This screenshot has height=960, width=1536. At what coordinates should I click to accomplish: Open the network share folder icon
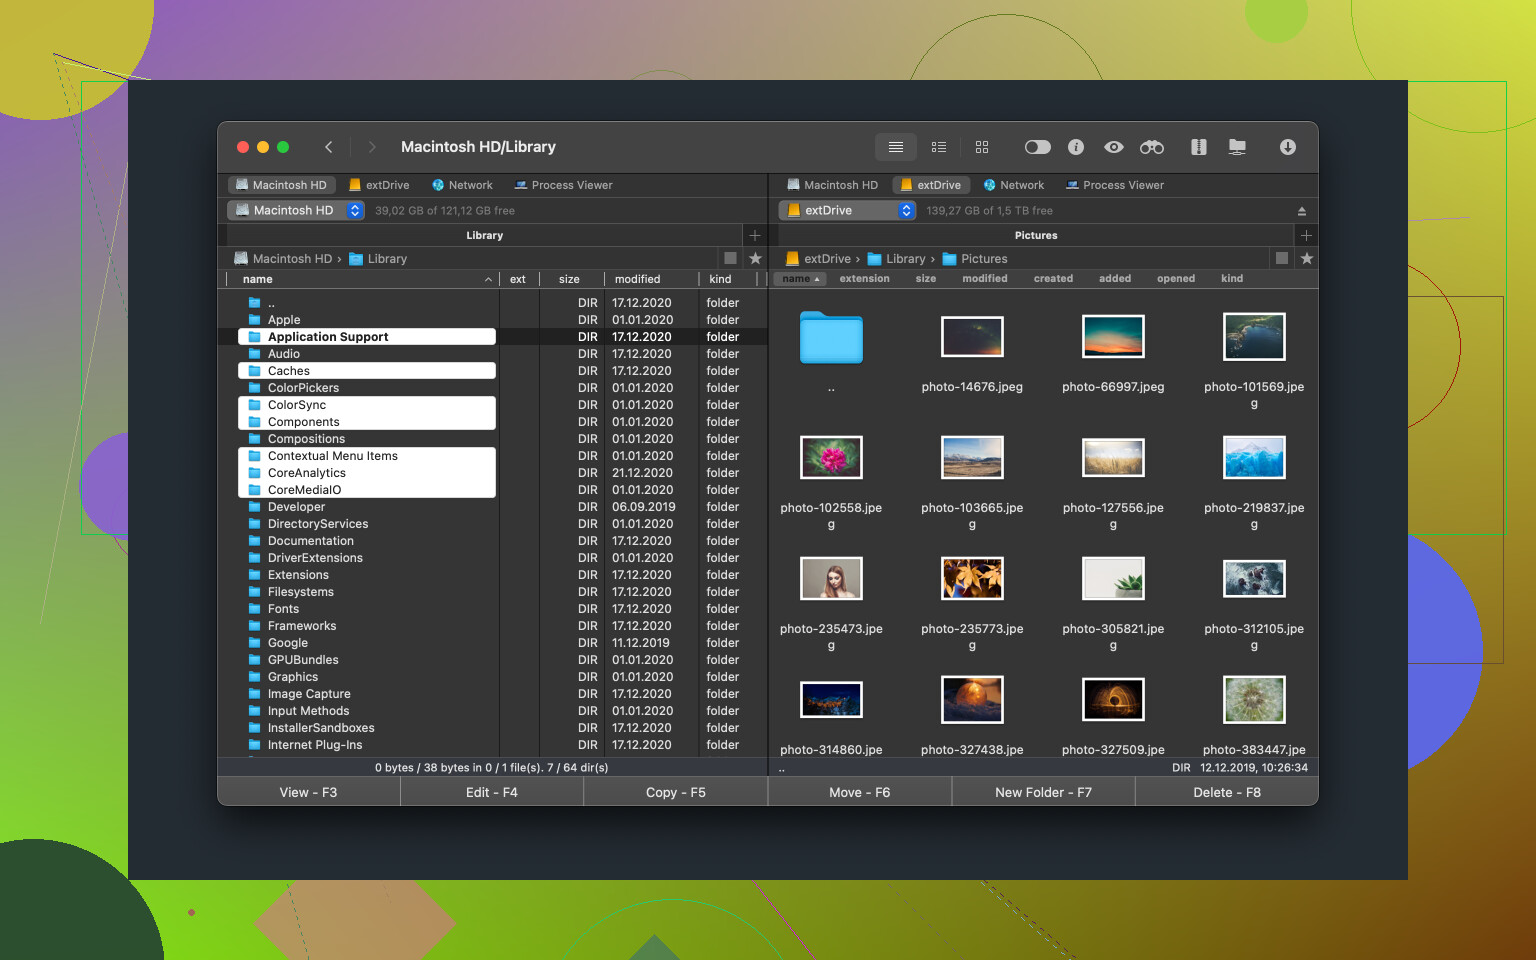click(1237, 147)
